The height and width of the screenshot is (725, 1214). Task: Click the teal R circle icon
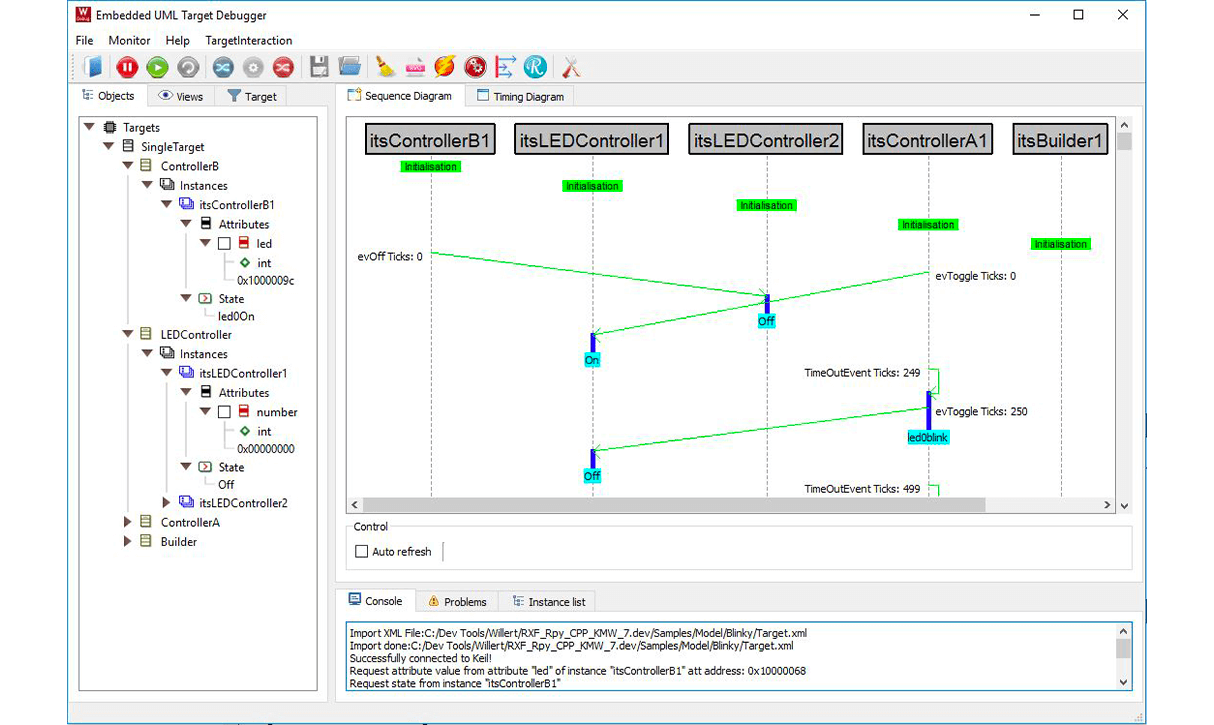[535, 67]
